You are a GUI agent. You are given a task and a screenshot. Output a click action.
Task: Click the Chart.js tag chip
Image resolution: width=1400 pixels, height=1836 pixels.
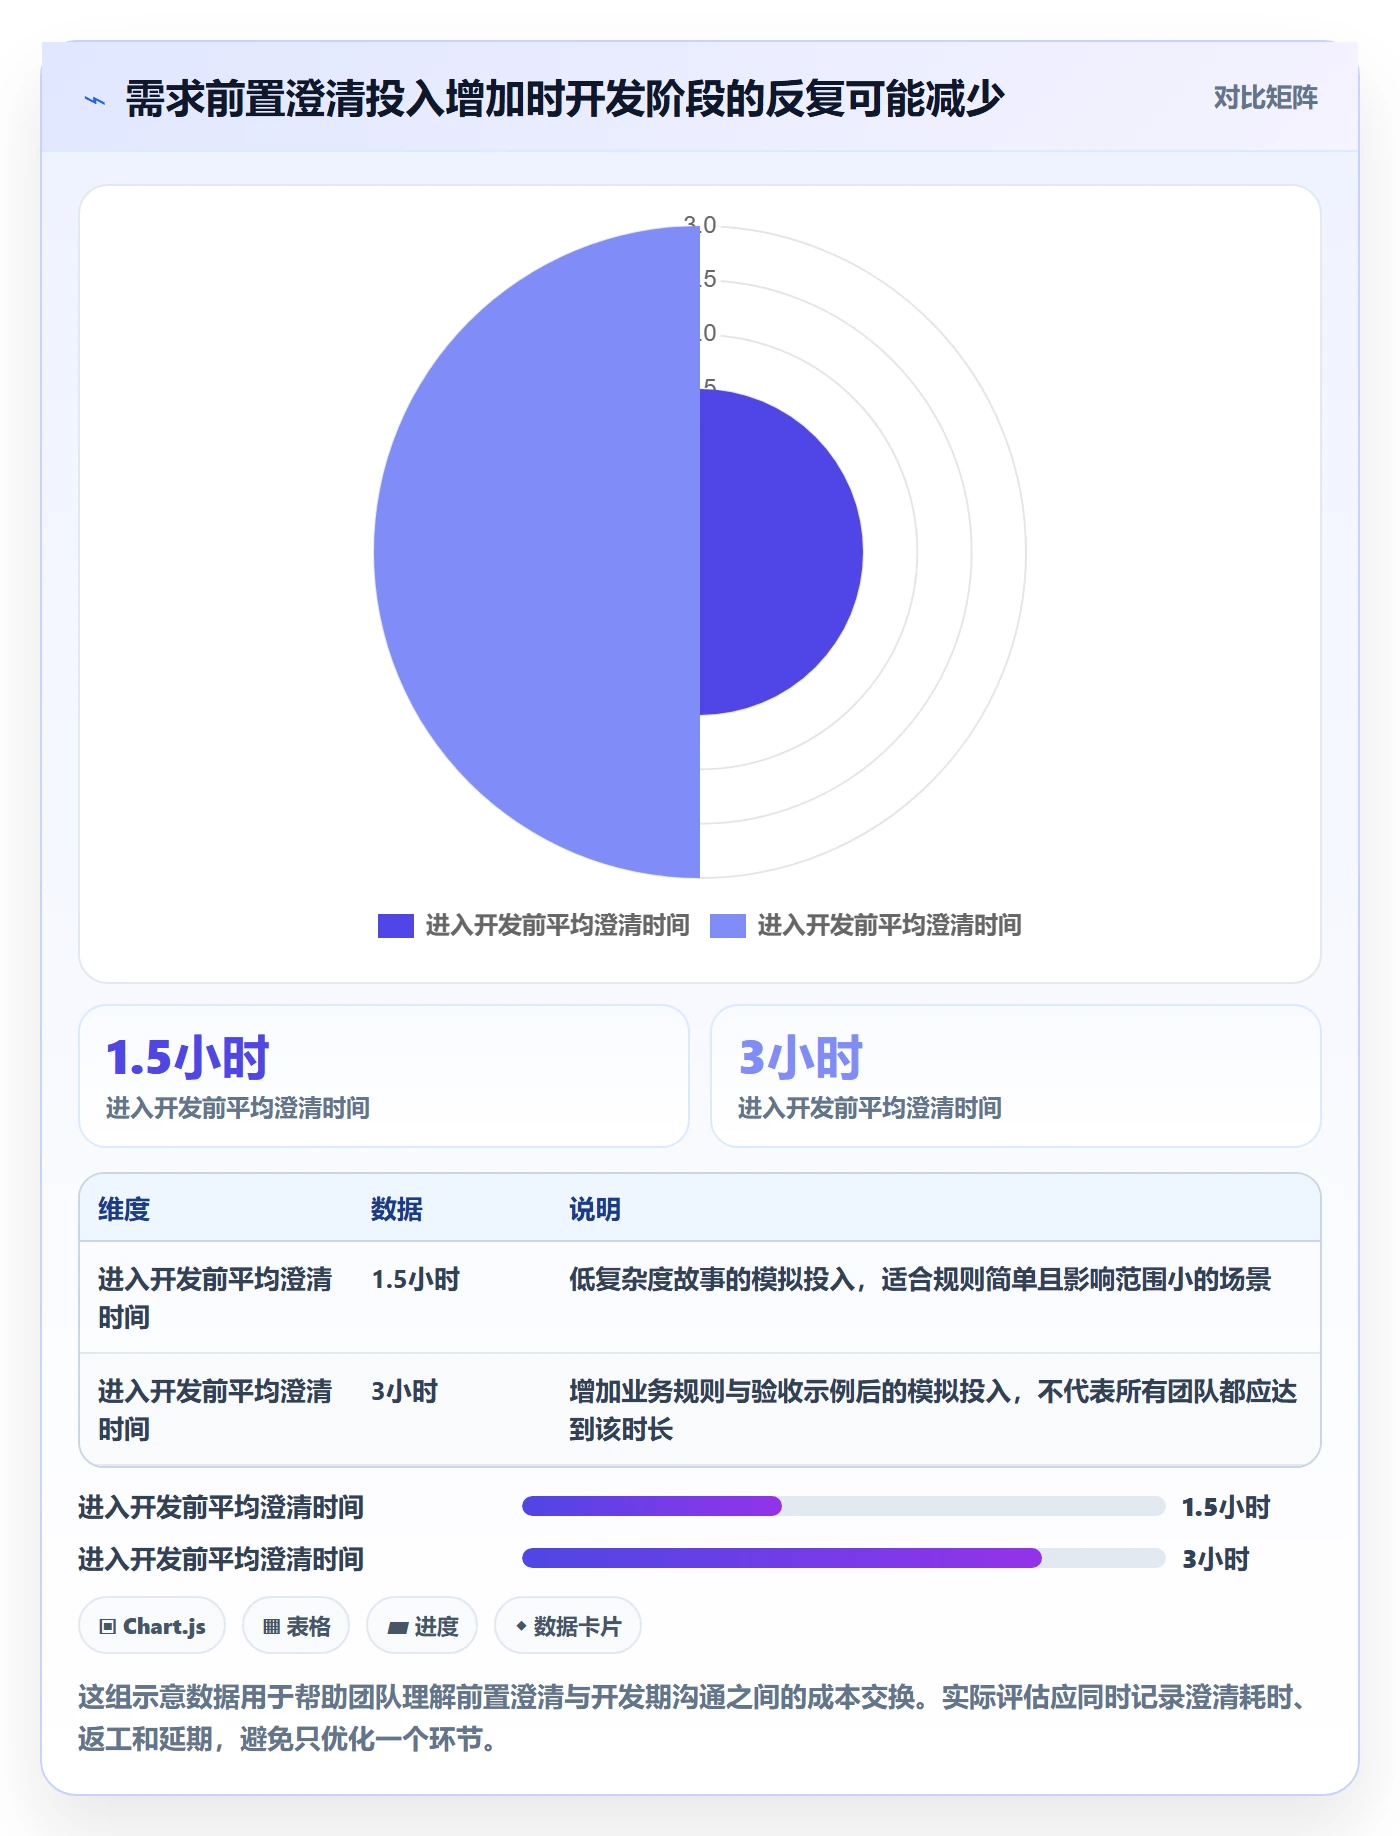click(x=152, y=1626)
